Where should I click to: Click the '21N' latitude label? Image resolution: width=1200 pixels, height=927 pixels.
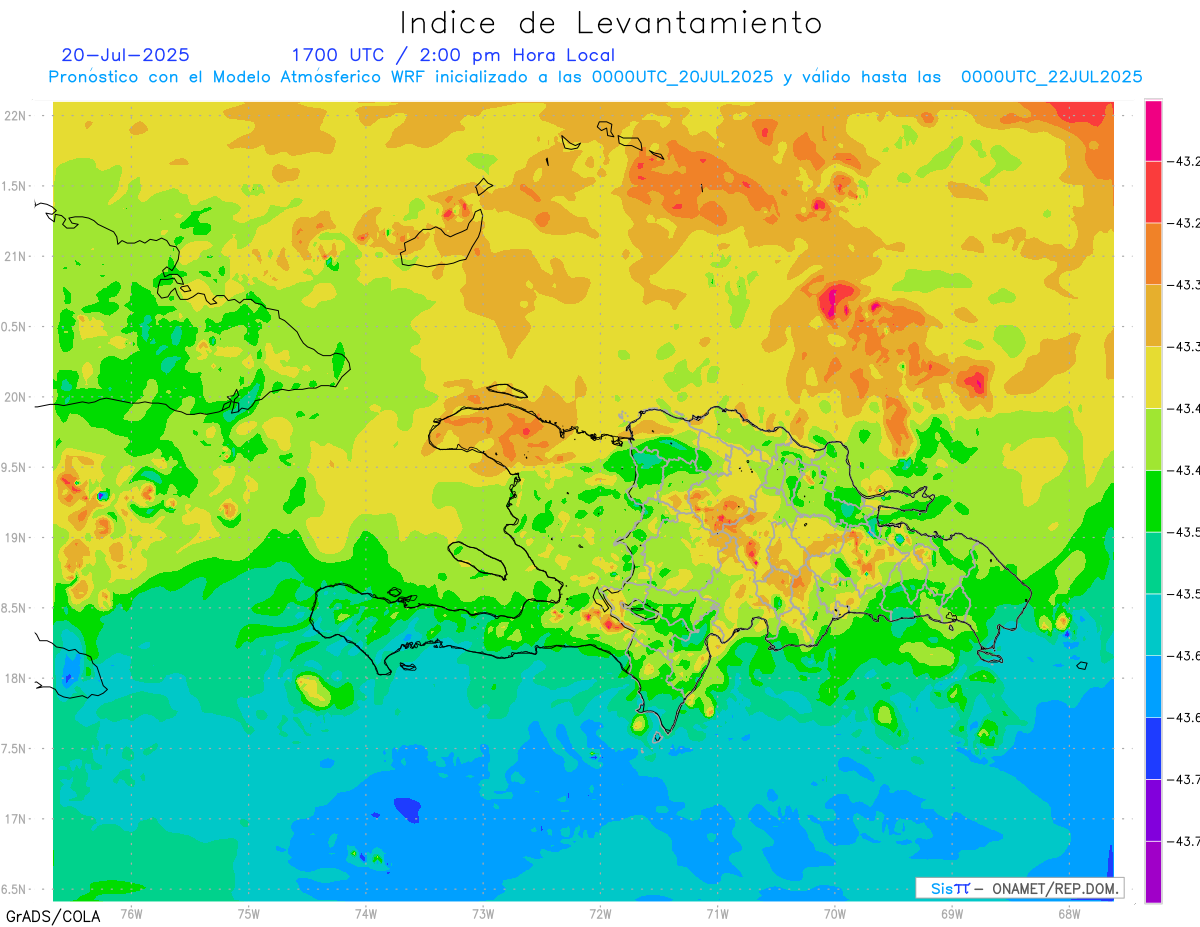[x=17, y=256]
